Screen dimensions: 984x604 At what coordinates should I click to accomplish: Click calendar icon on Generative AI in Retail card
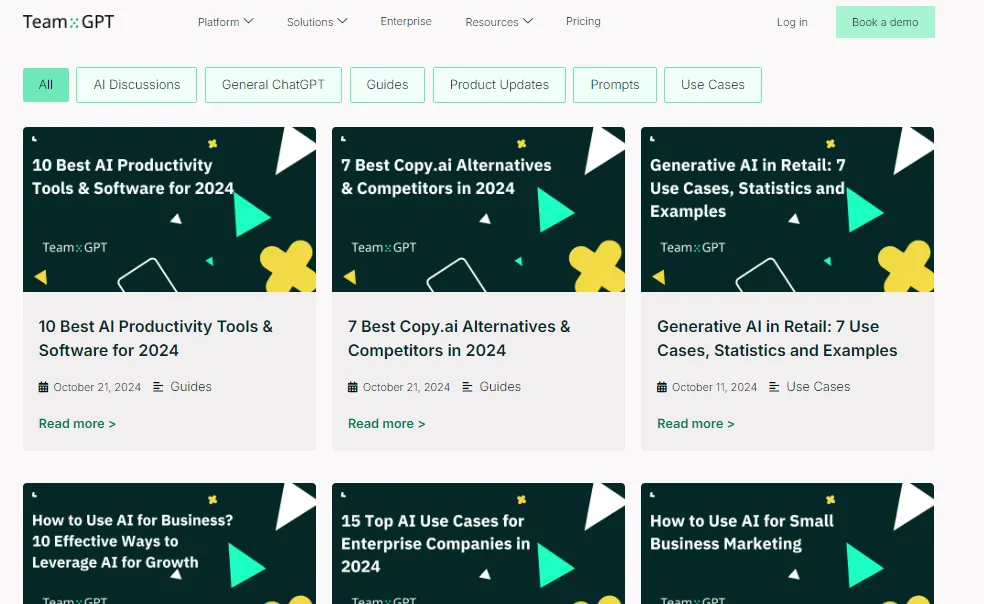[x=661, y=387]
